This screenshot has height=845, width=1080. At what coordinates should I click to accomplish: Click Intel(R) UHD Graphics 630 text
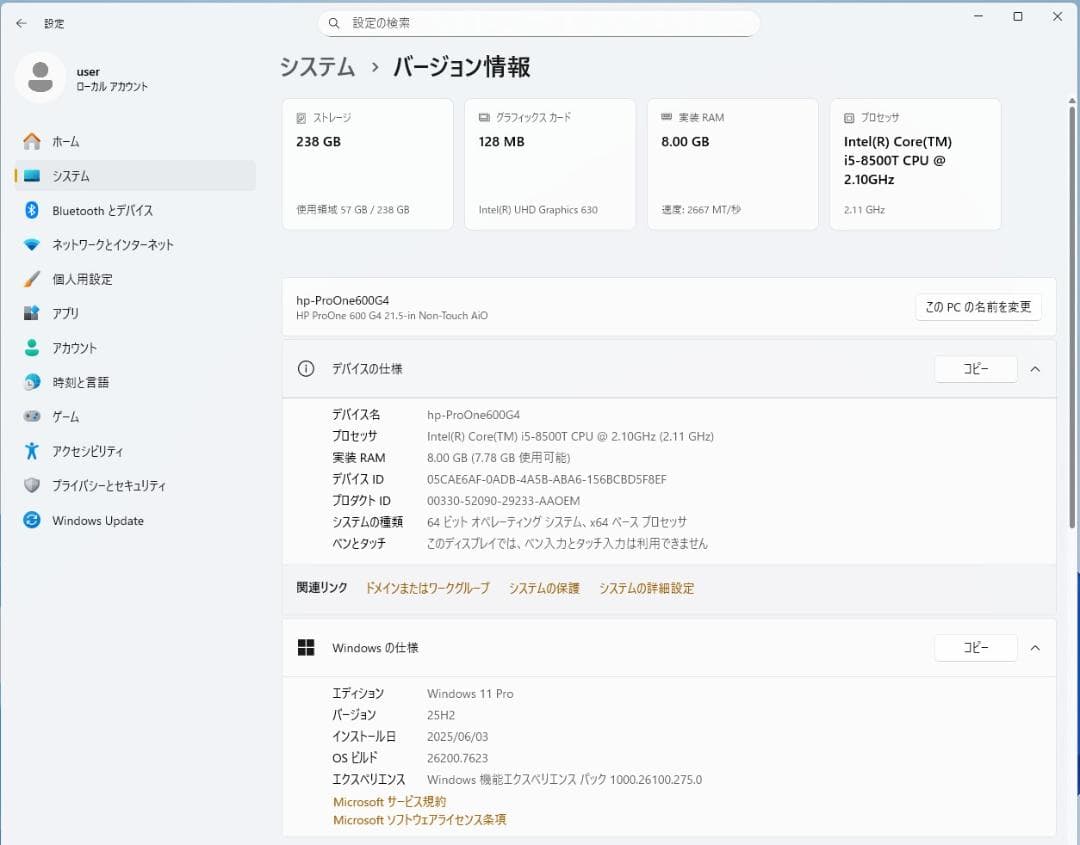click(538, 209)
